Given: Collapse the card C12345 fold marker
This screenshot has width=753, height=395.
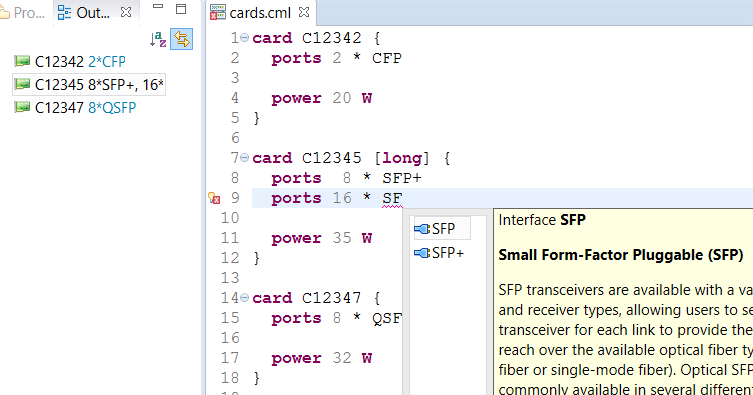Looking at the screenshot, I should (x=244, y=157).
